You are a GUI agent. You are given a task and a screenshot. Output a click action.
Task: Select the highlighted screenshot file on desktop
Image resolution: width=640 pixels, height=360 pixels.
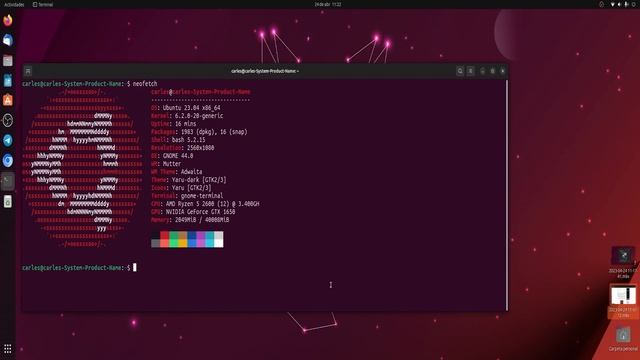(623, 302)
